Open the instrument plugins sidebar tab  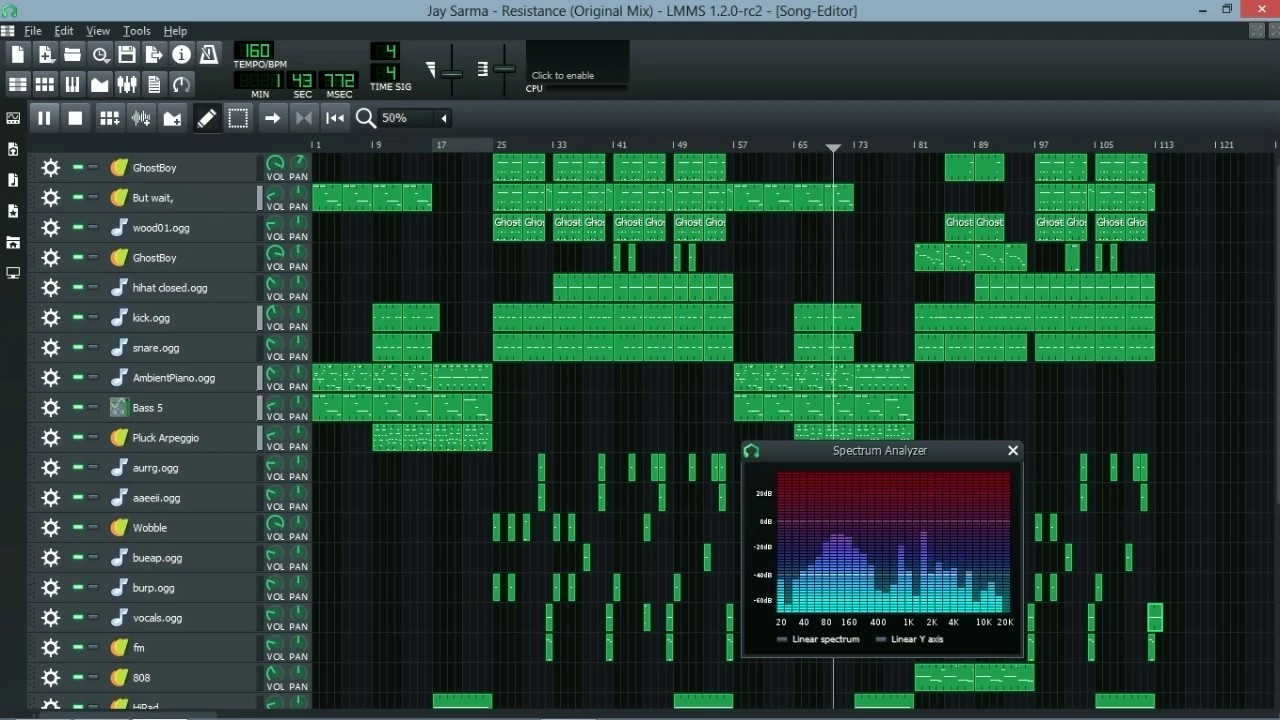click(x=13, y=118)
